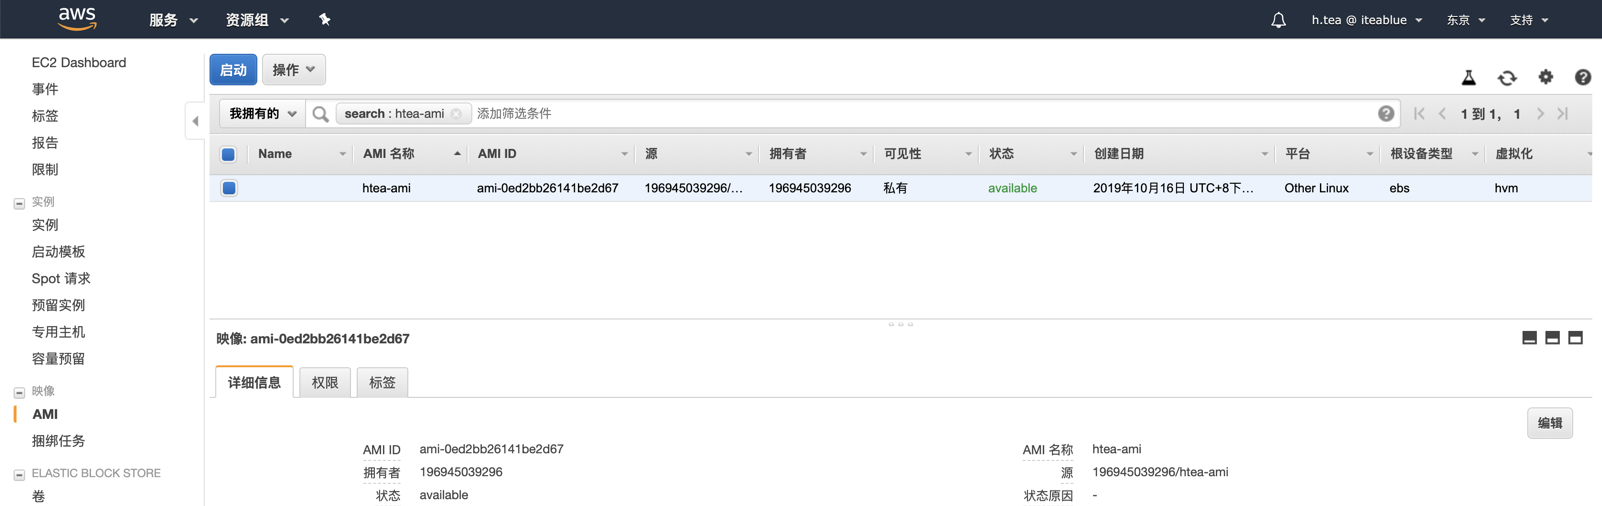Deselect the htea-ami row checkbox
The height and width of the screenshot is (506, 1602).
tap(229, 188)
